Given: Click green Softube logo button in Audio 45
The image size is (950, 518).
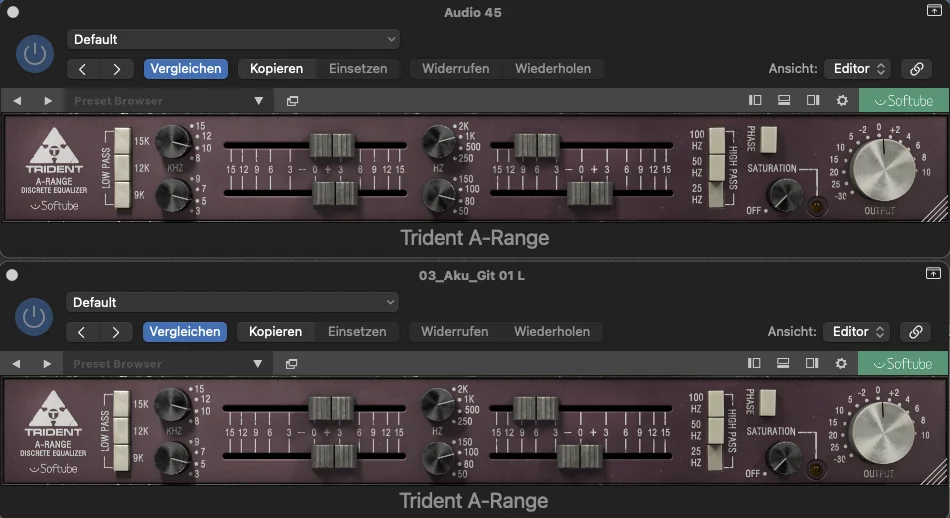Looking at the screenshot, I should click(x=904, y=101).
